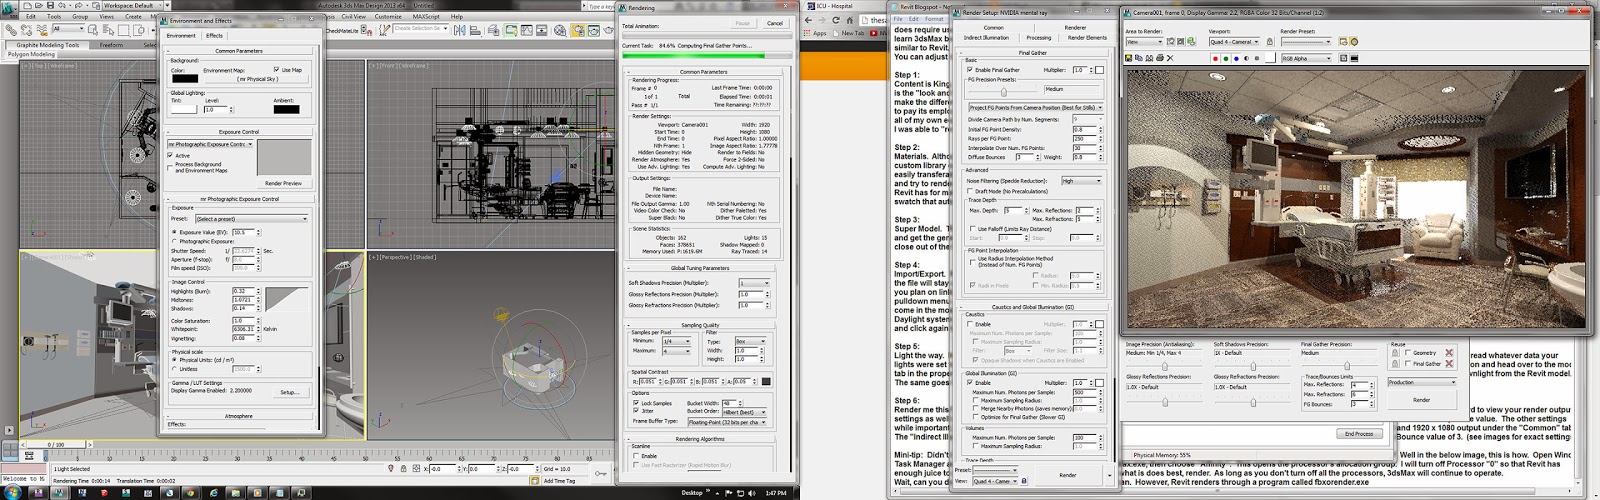Expand the Production render mode dropdown

click(x=1421, y=382)
